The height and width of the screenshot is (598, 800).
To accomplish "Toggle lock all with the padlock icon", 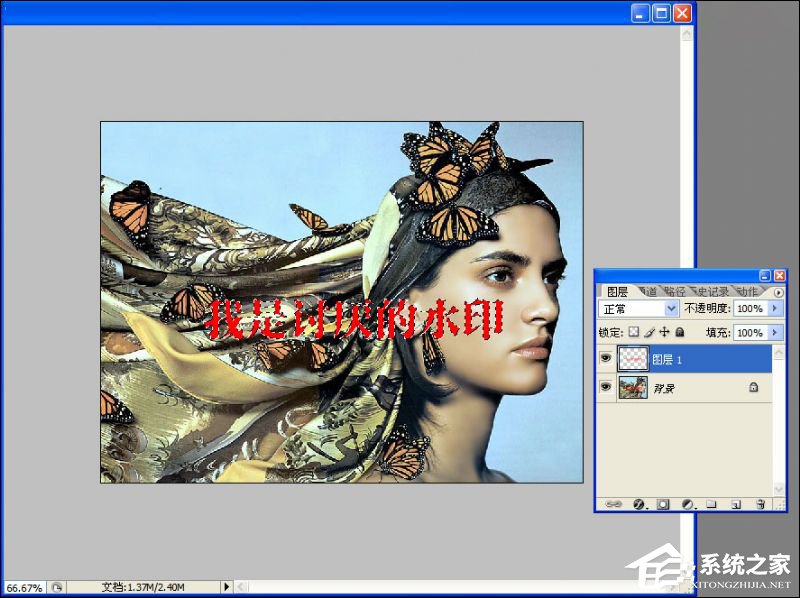I will (x=681, y=332).
